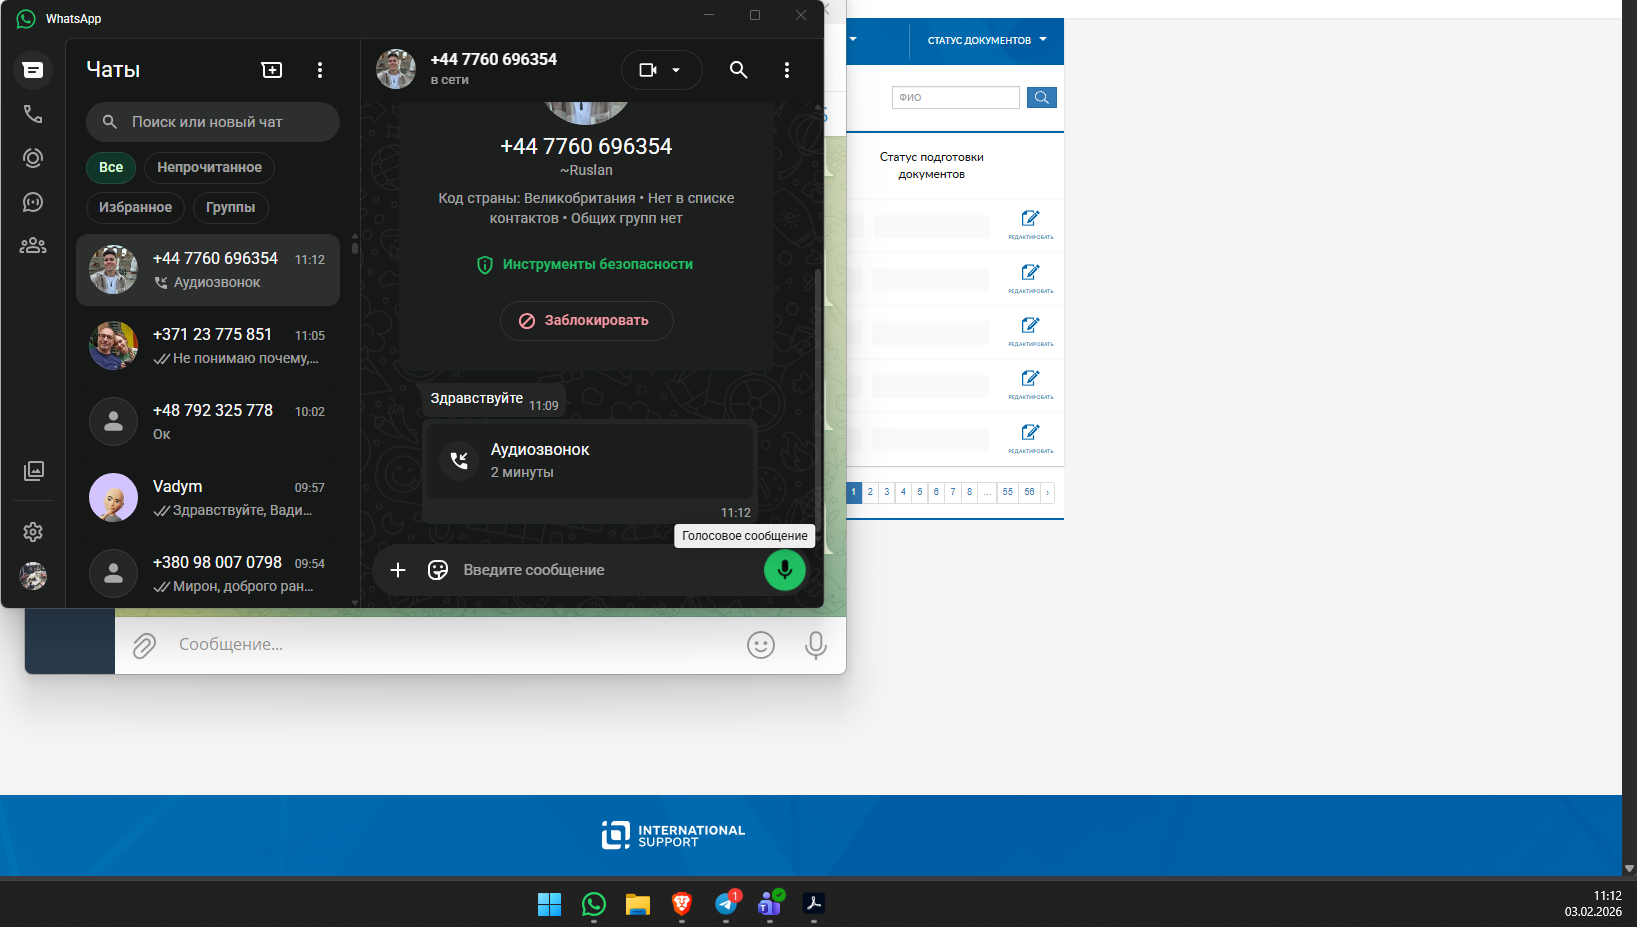
Task: Click the blue search button next to ФИО
Action: (1042, 97)
